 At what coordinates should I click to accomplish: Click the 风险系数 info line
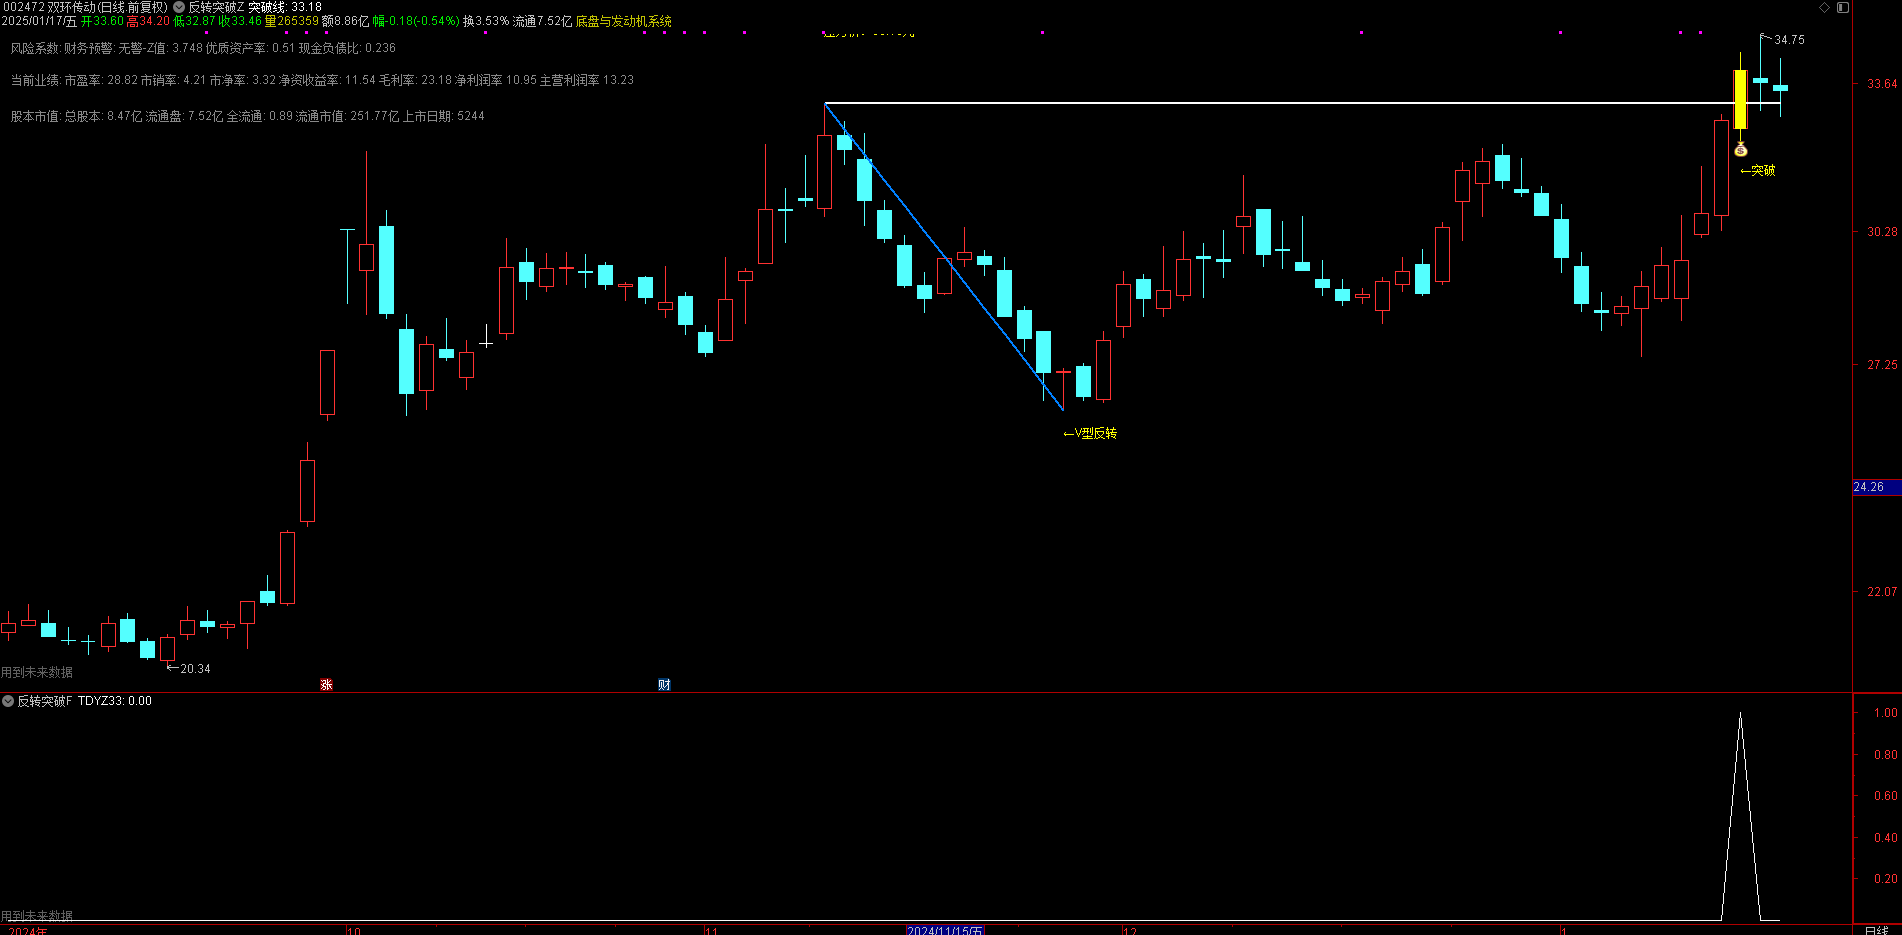pyautogui.click(x=203, y=48)
